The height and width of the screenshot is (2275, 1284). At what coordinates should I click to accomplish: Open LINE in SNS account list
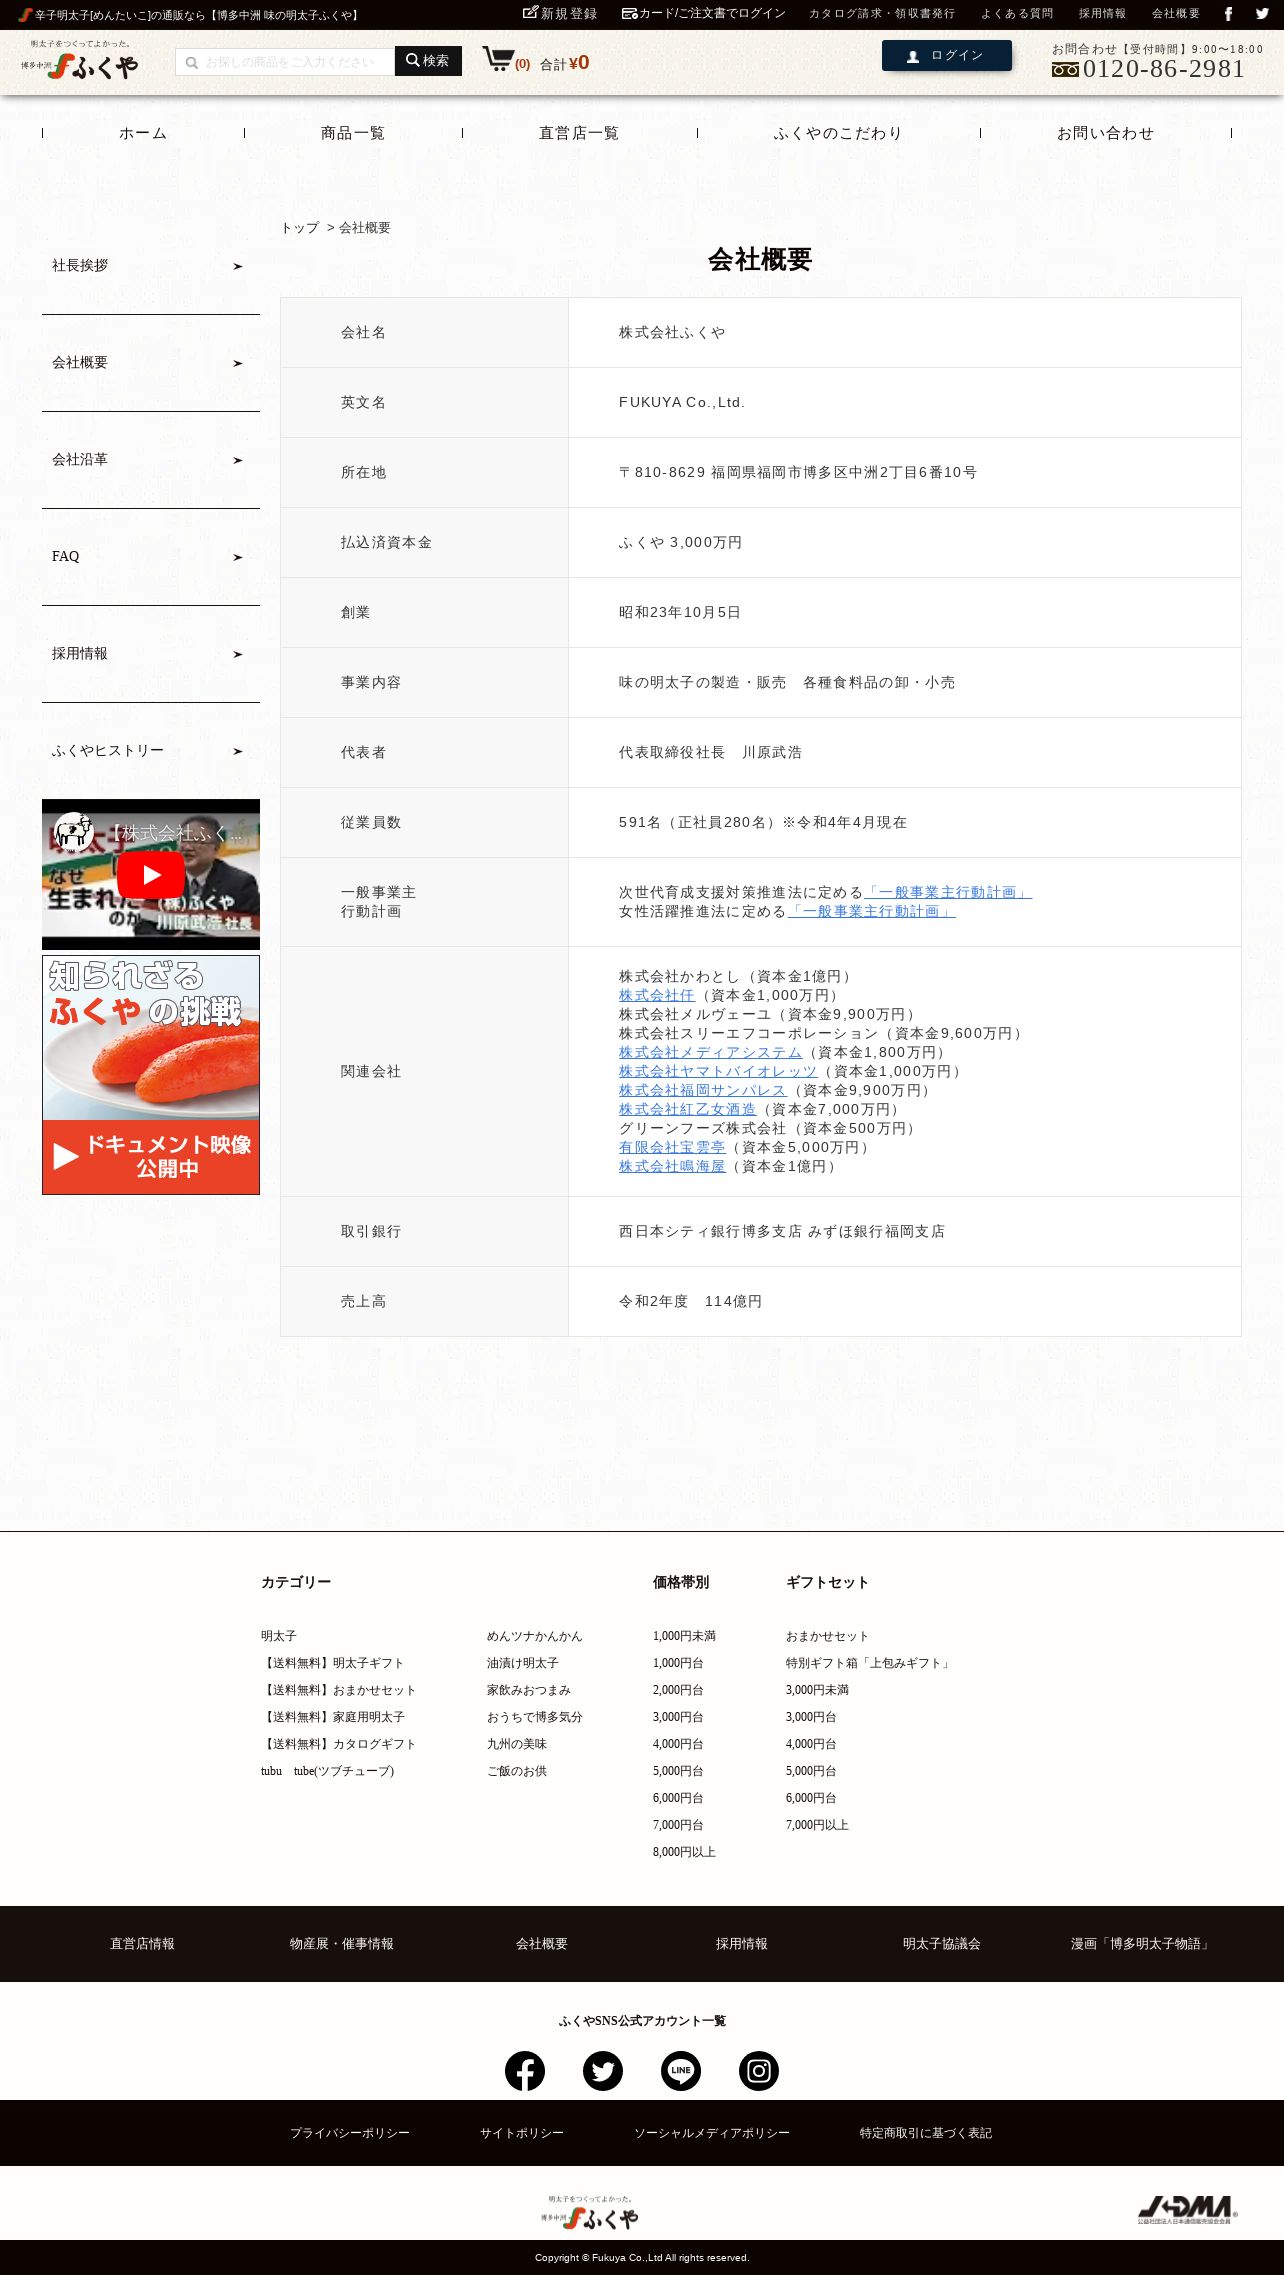coord(681,2071)
